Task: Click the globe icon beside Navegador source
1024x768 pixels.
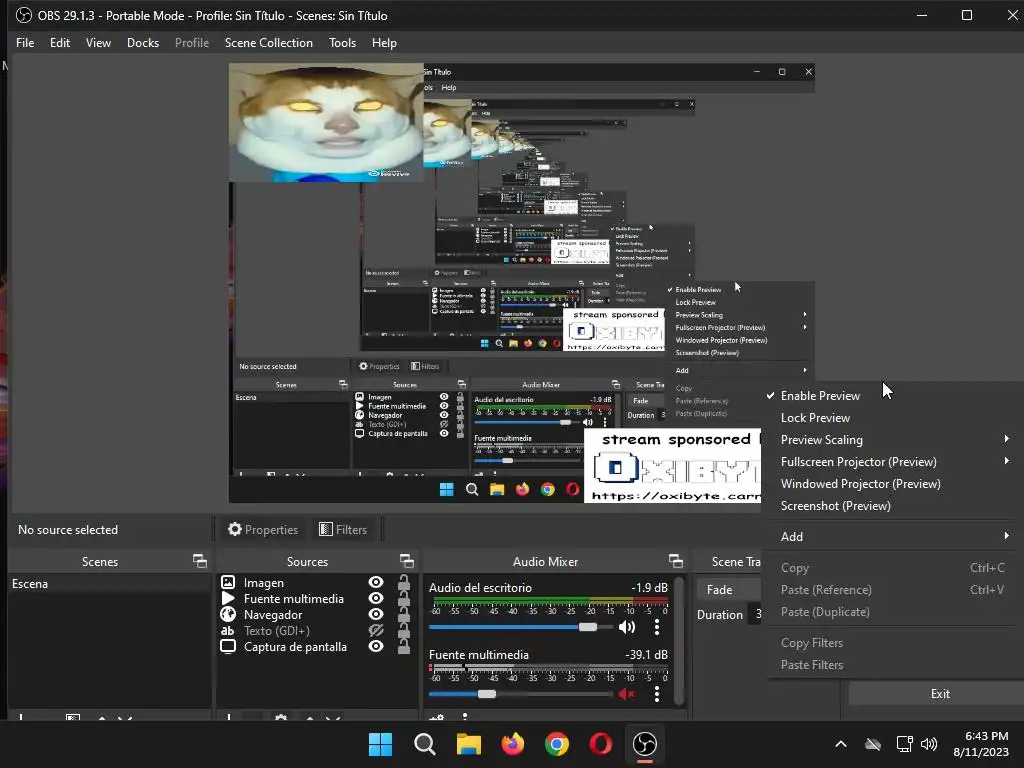Action: (228, 614)
